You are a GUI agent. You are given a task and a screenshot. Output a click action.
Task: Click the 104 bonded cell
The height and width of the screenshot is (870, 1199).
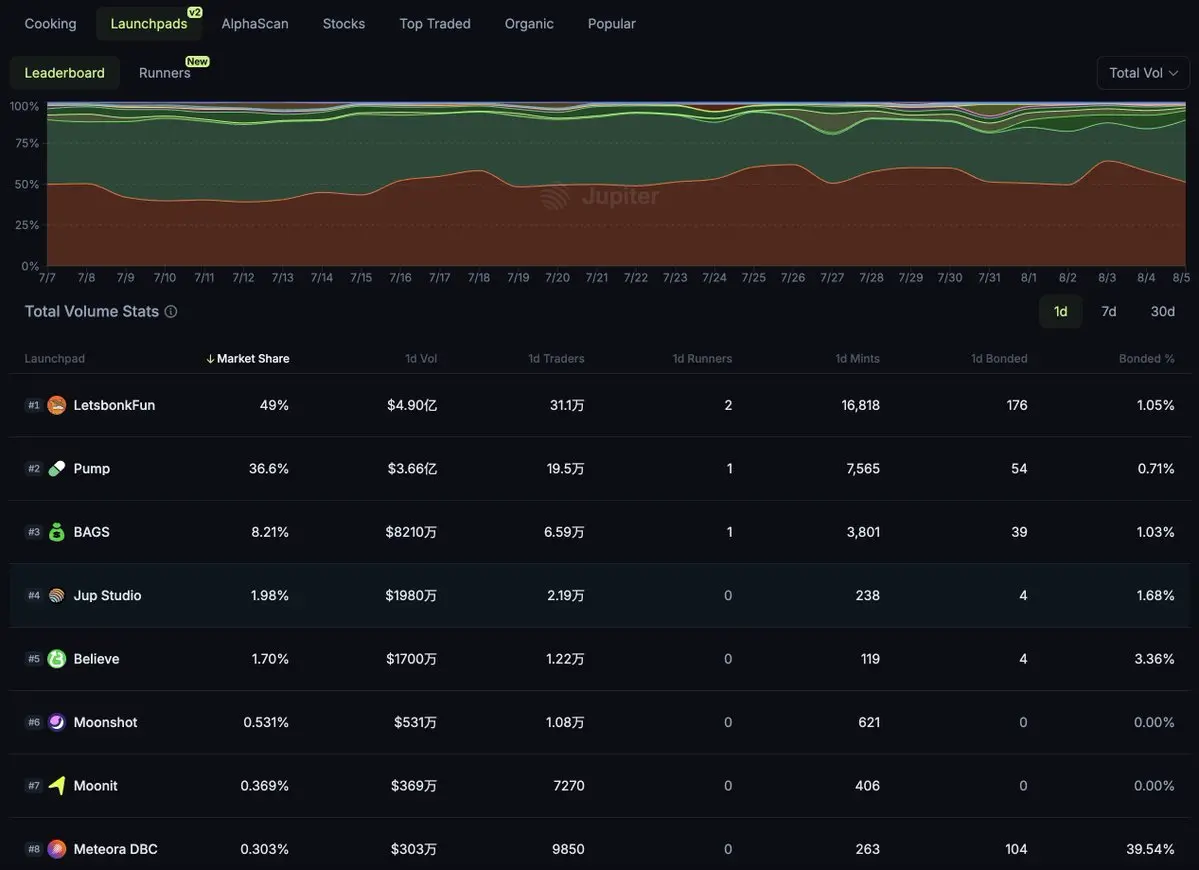point(1016,849)
